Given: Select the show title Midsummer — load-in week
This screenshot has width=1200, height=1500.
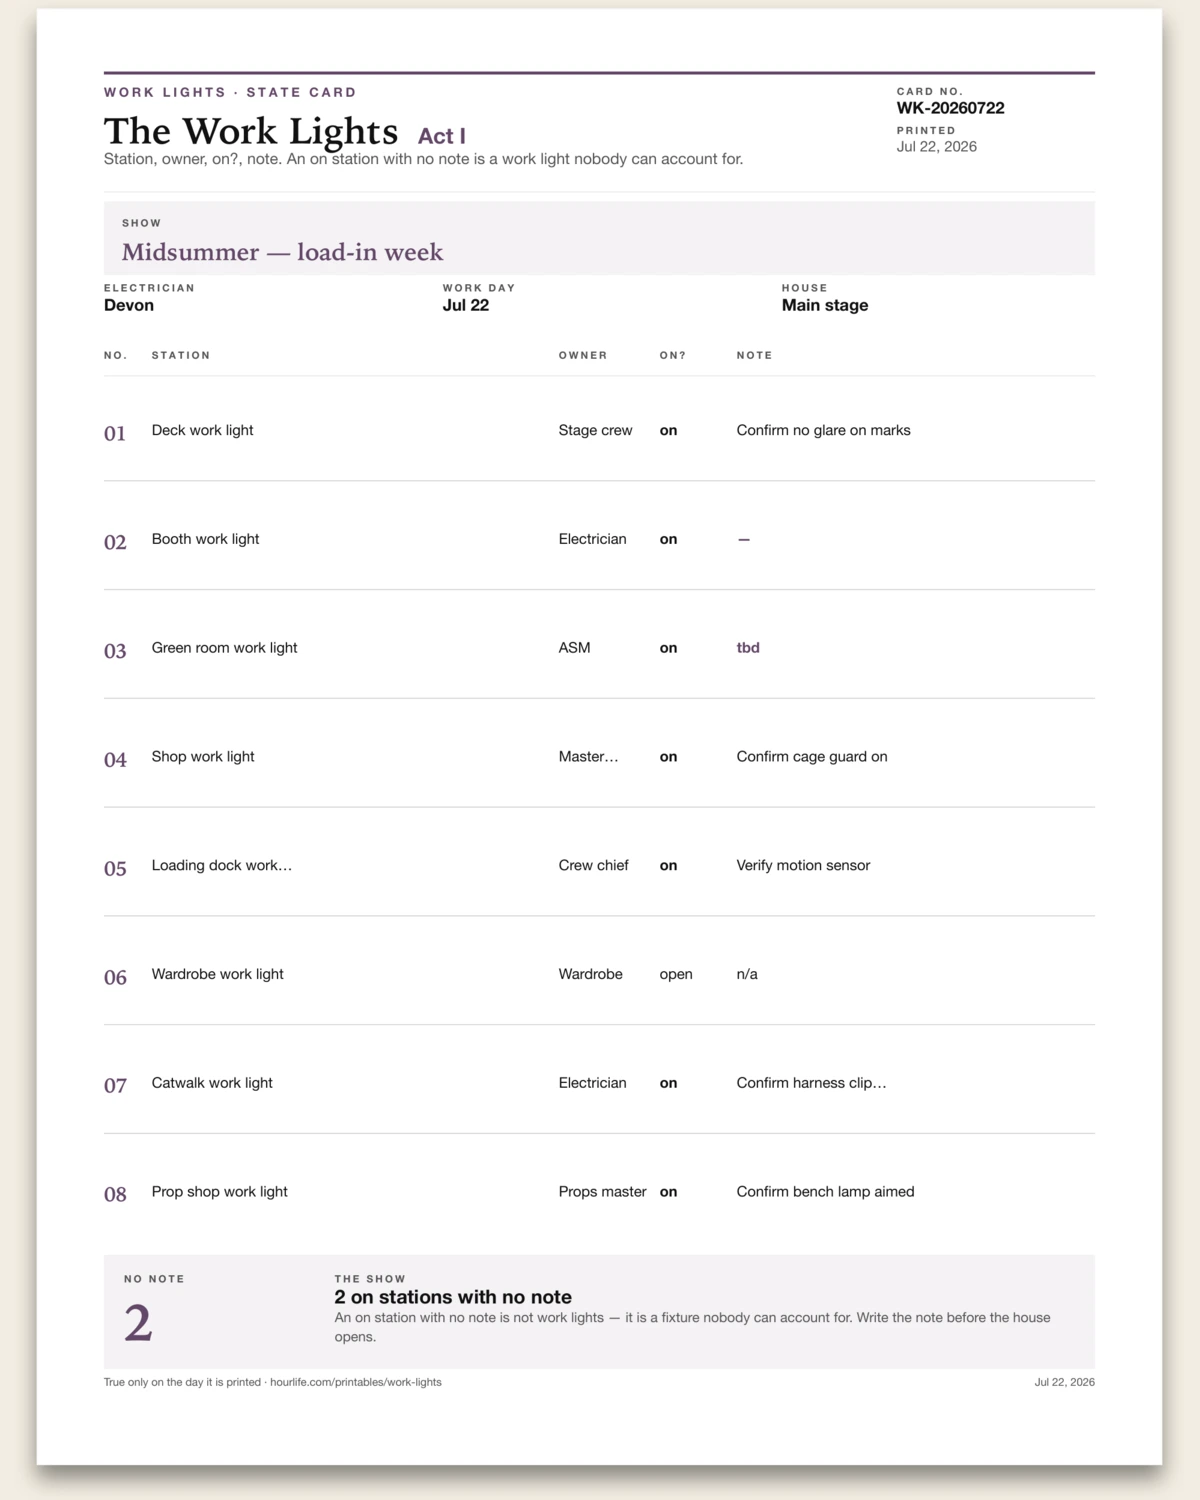Looking at the screenshot, I should click(282, 252).
